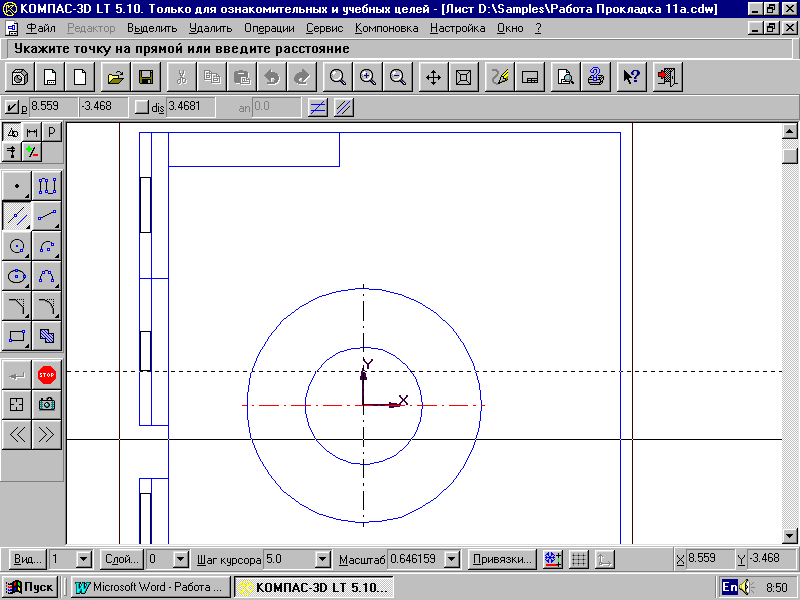This screenshot has width=800, height=600.
Task: Toggle the parallel two-lines mode button
Action: coord(344,107)
